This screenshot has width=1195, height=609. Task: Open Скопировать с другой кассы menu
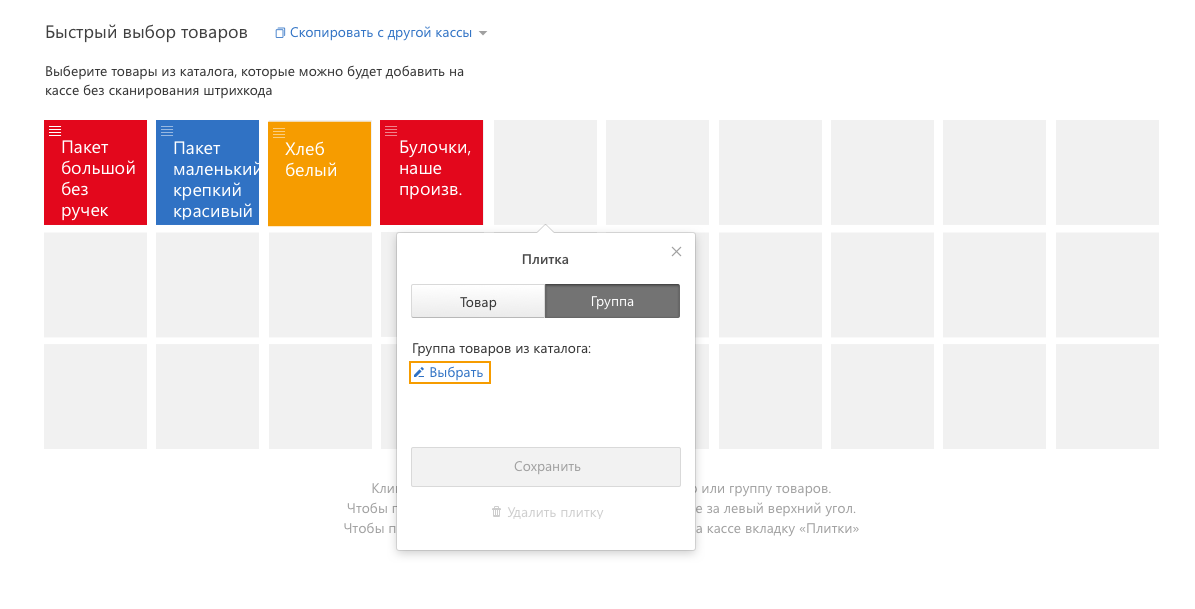[x=380, y=33]
